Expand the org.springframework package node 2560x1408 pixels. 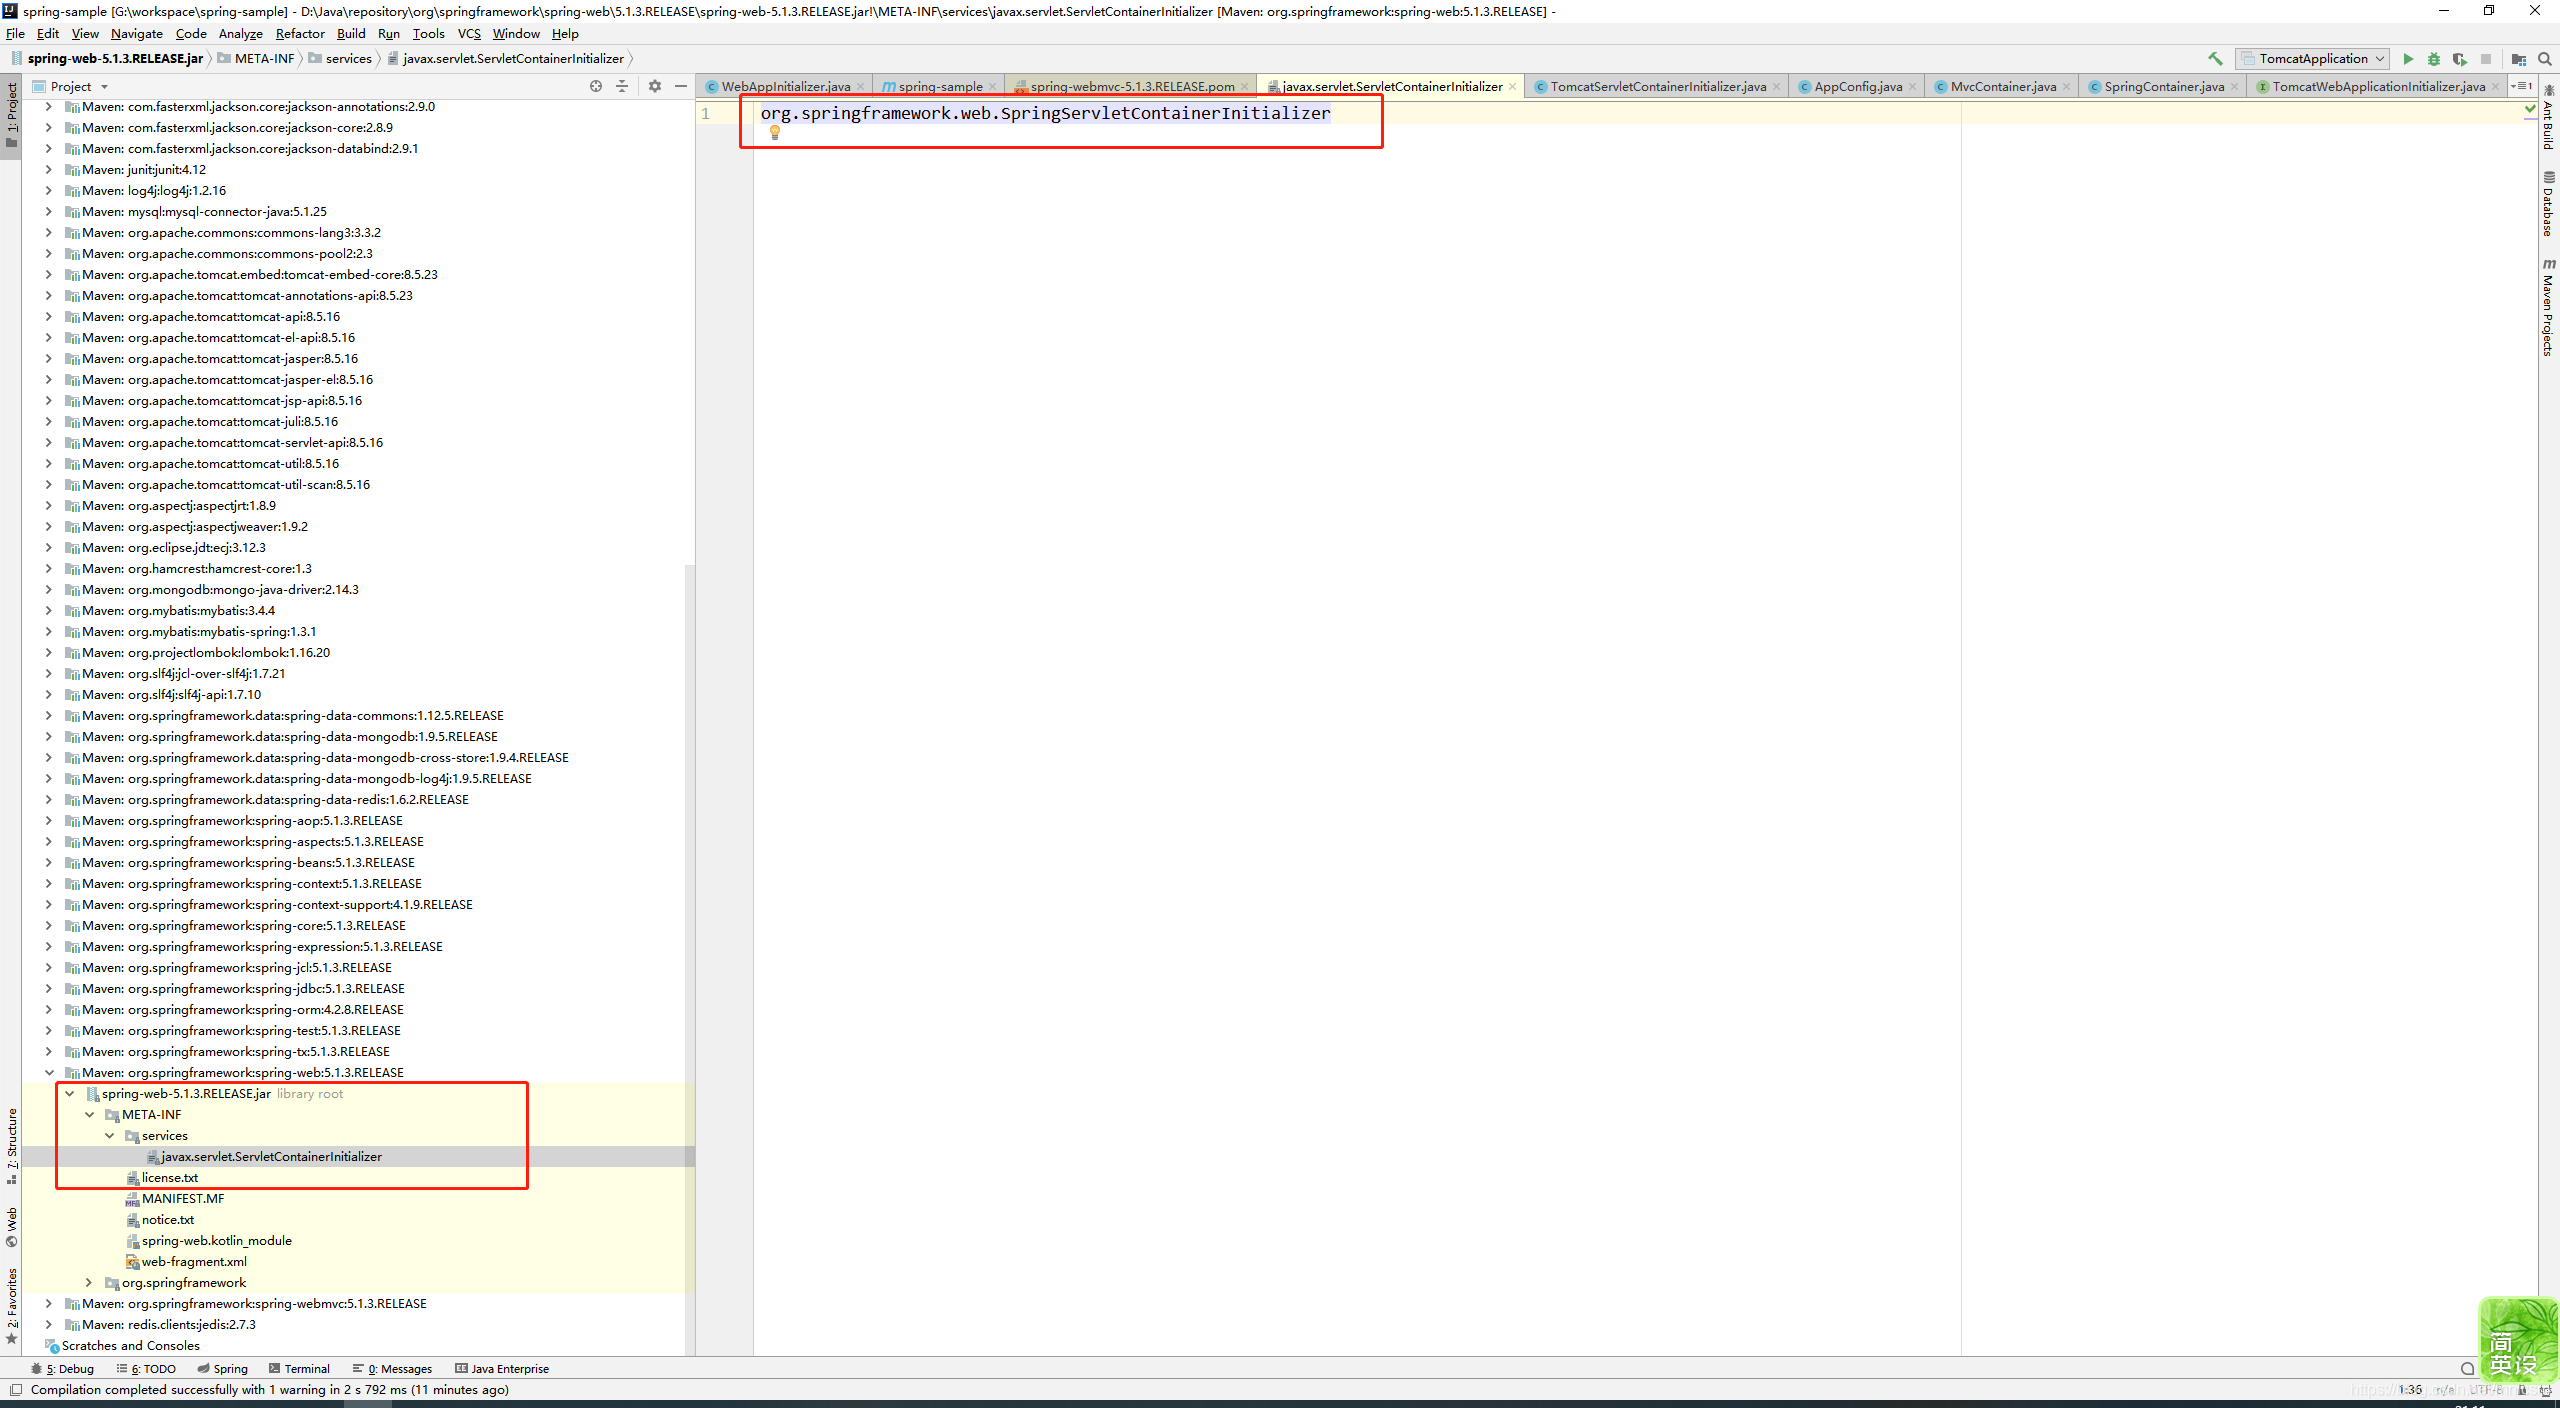(89, 1283)
